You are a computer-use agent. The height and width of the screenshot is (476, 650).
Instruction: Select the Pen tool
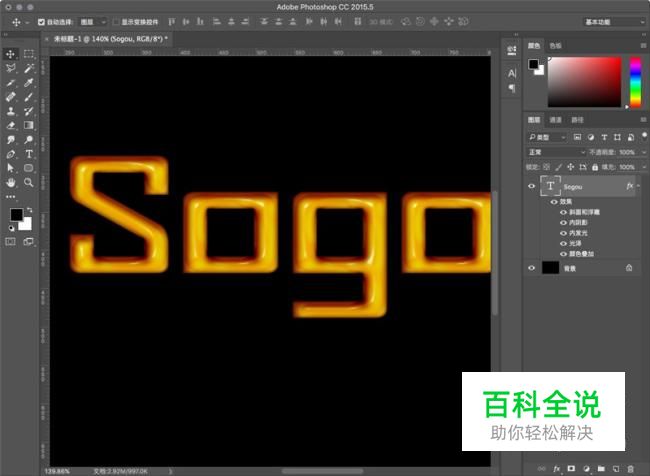tap(10, 154)
